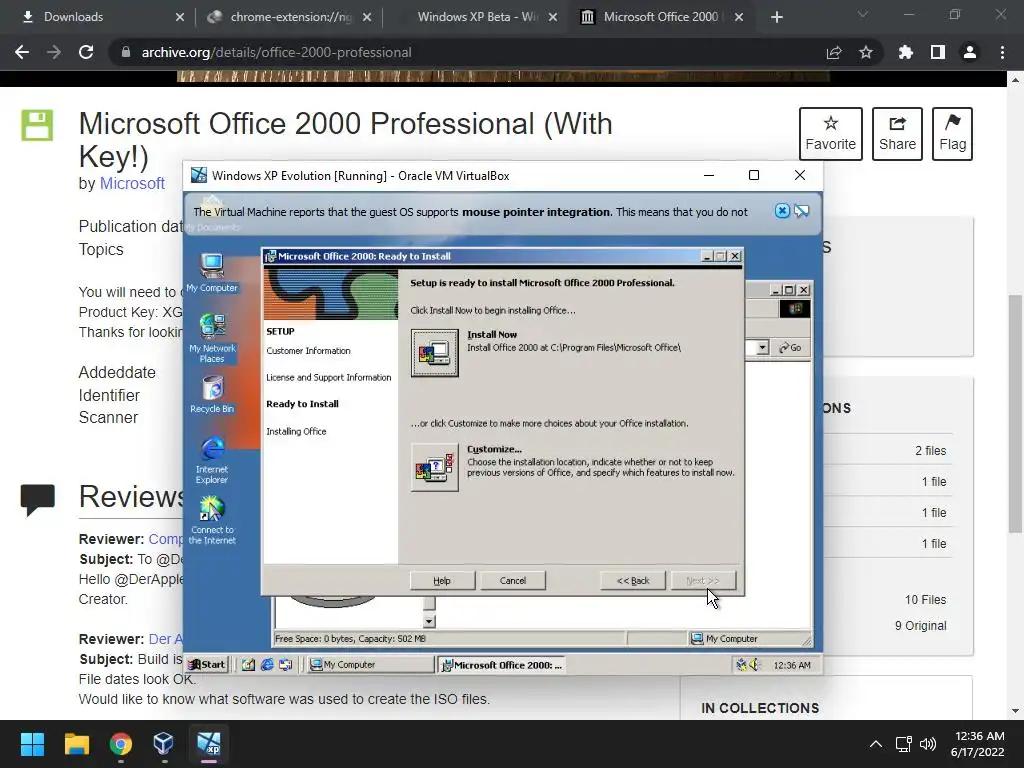Switch to chrome-extension browser tab
1024x768 pixels.
291,17
